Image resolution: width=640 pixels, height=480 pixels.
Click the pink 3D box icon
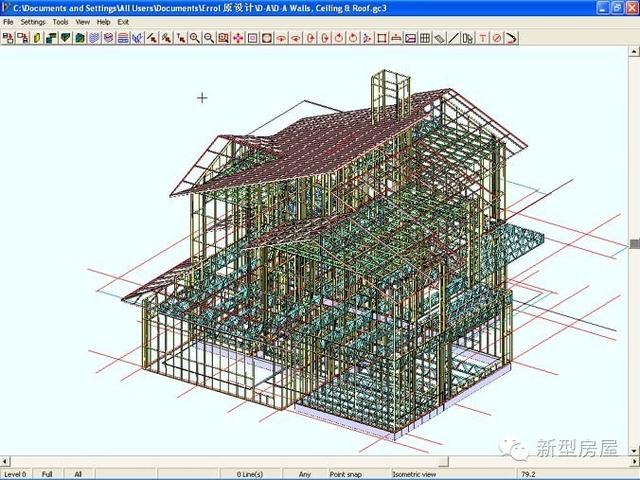click(x=109, y=38)
